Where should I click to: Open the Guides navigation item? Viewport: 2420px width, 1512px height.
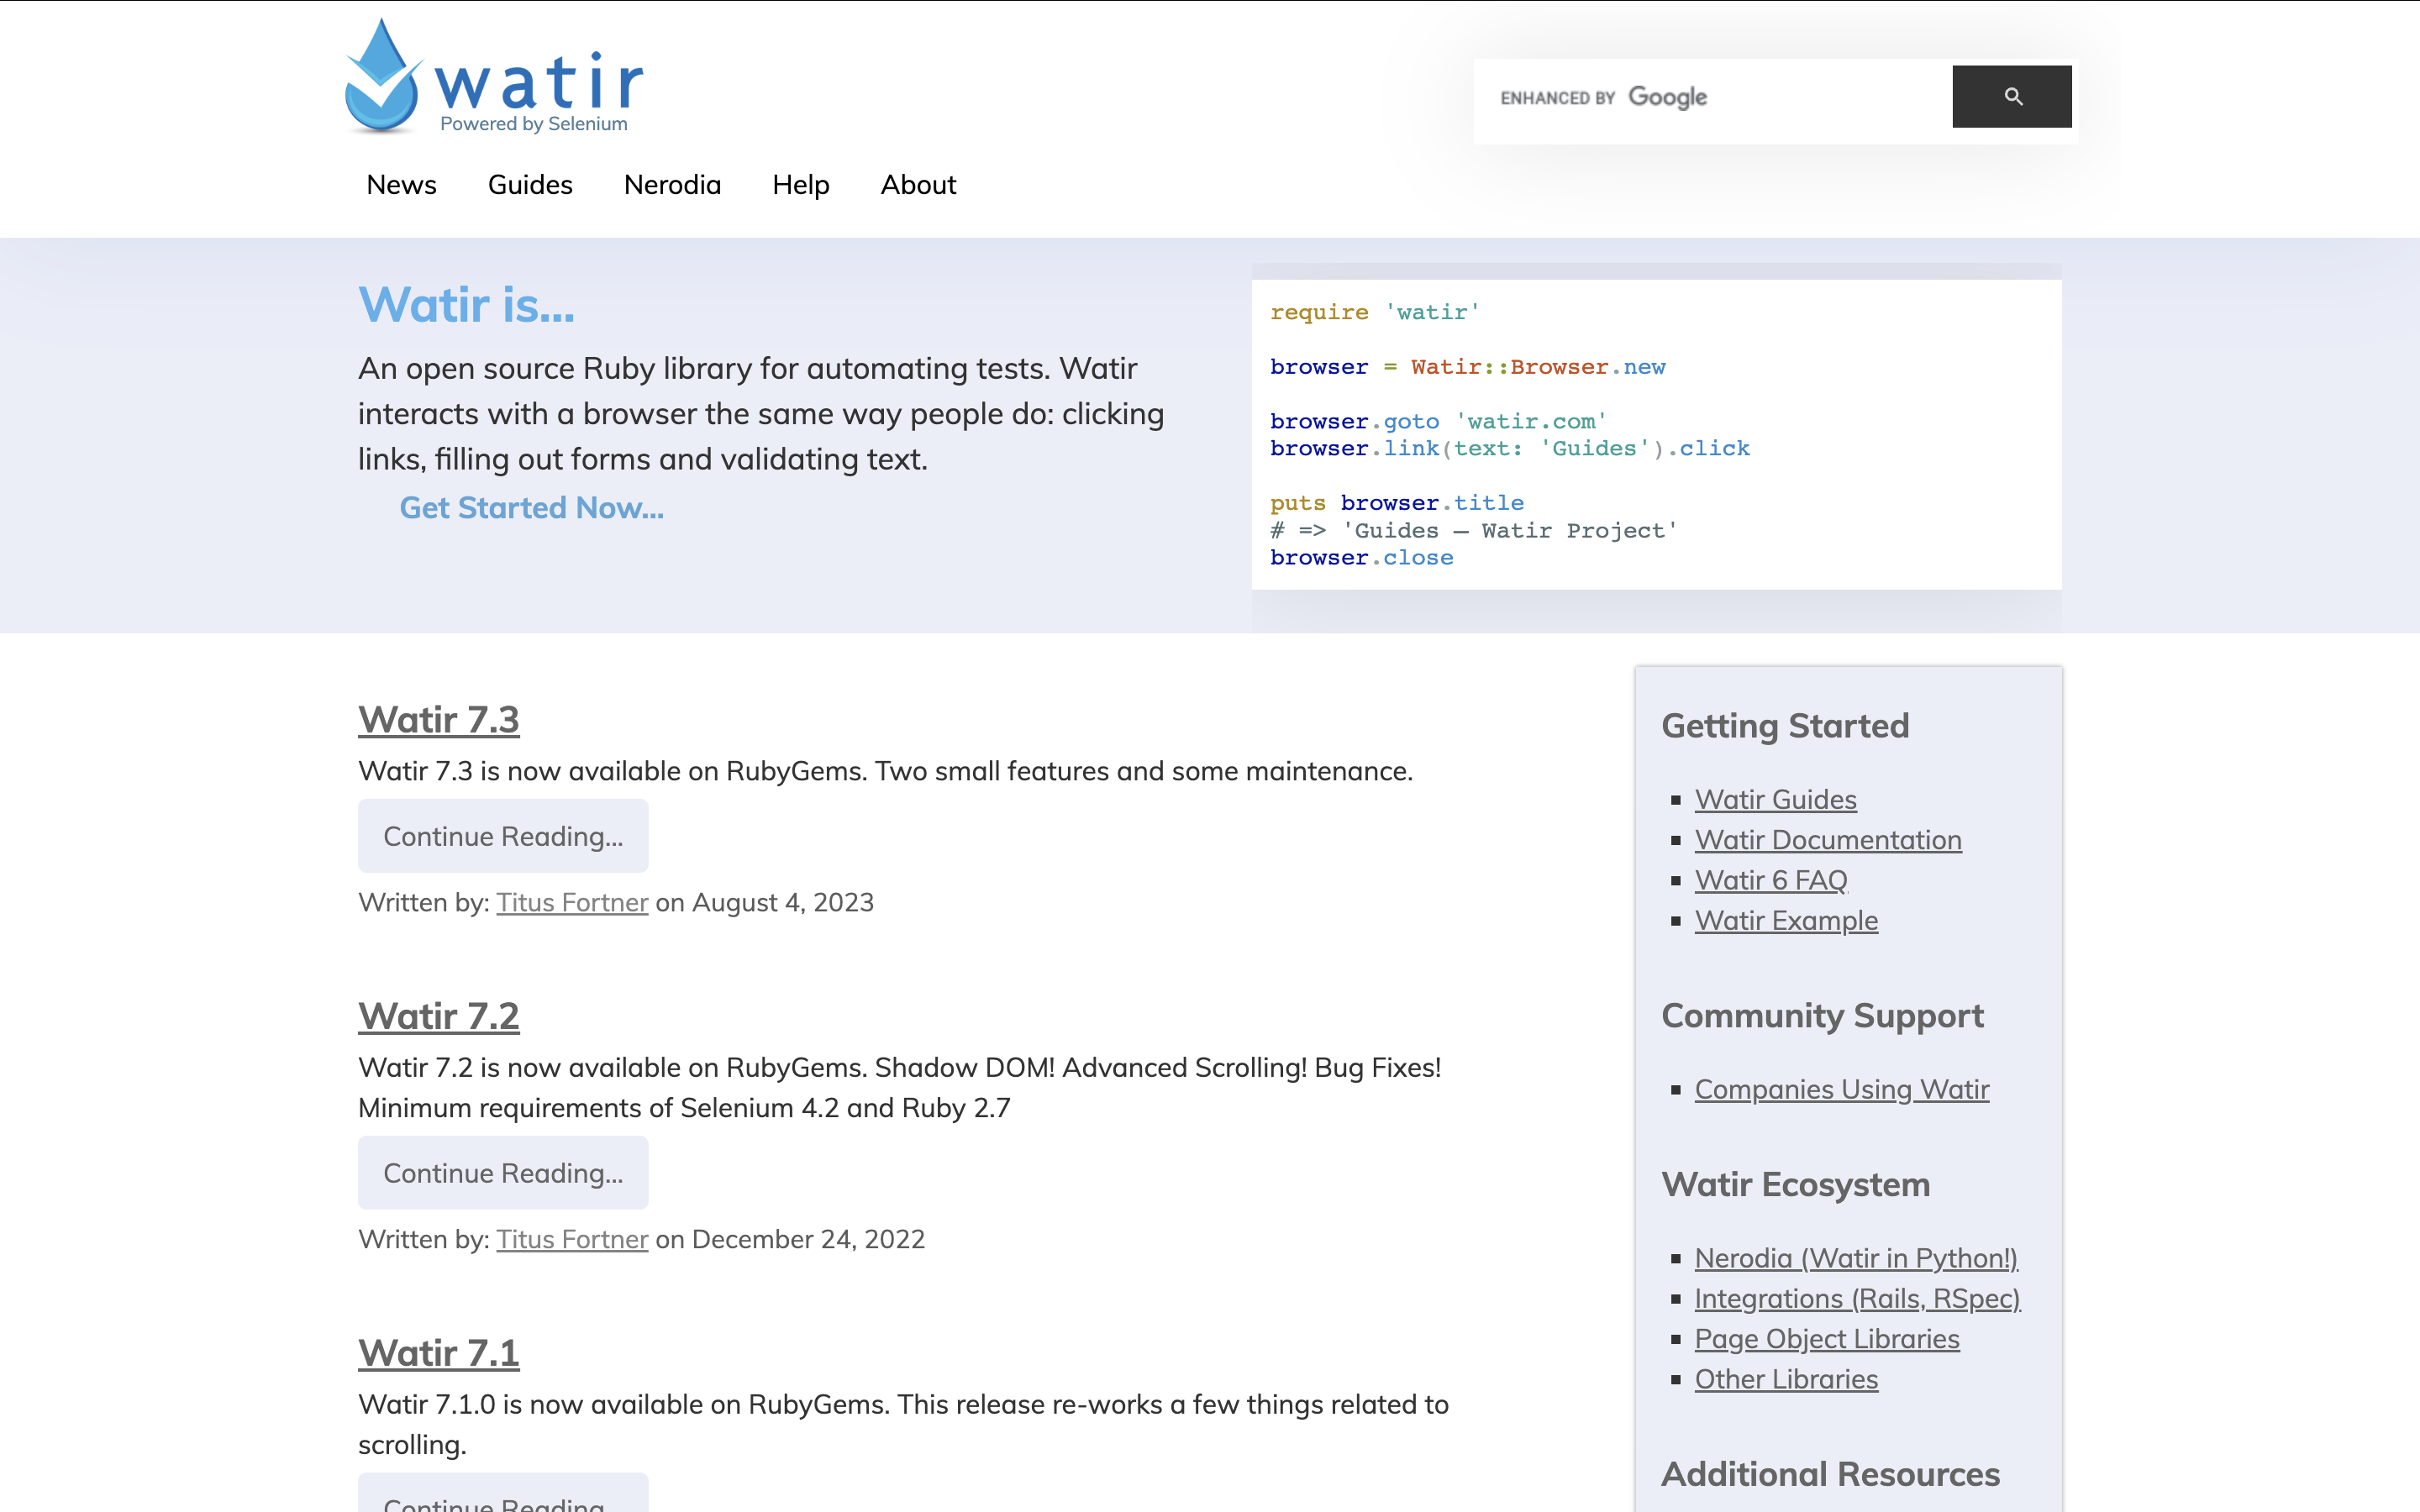pos(529,185)
